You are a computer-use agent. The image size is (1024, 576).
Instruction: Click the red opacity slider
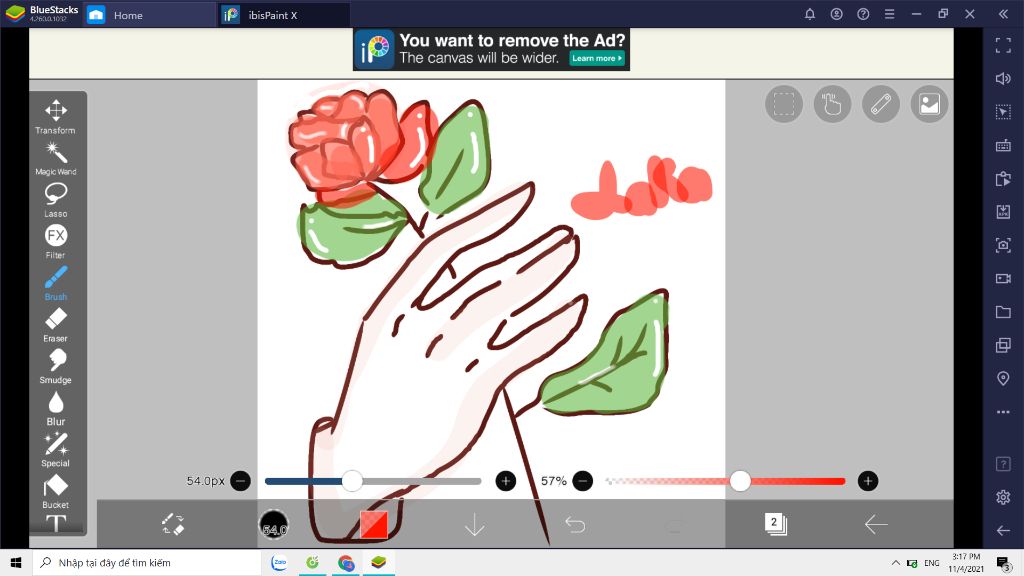click(x=725, y=481)
